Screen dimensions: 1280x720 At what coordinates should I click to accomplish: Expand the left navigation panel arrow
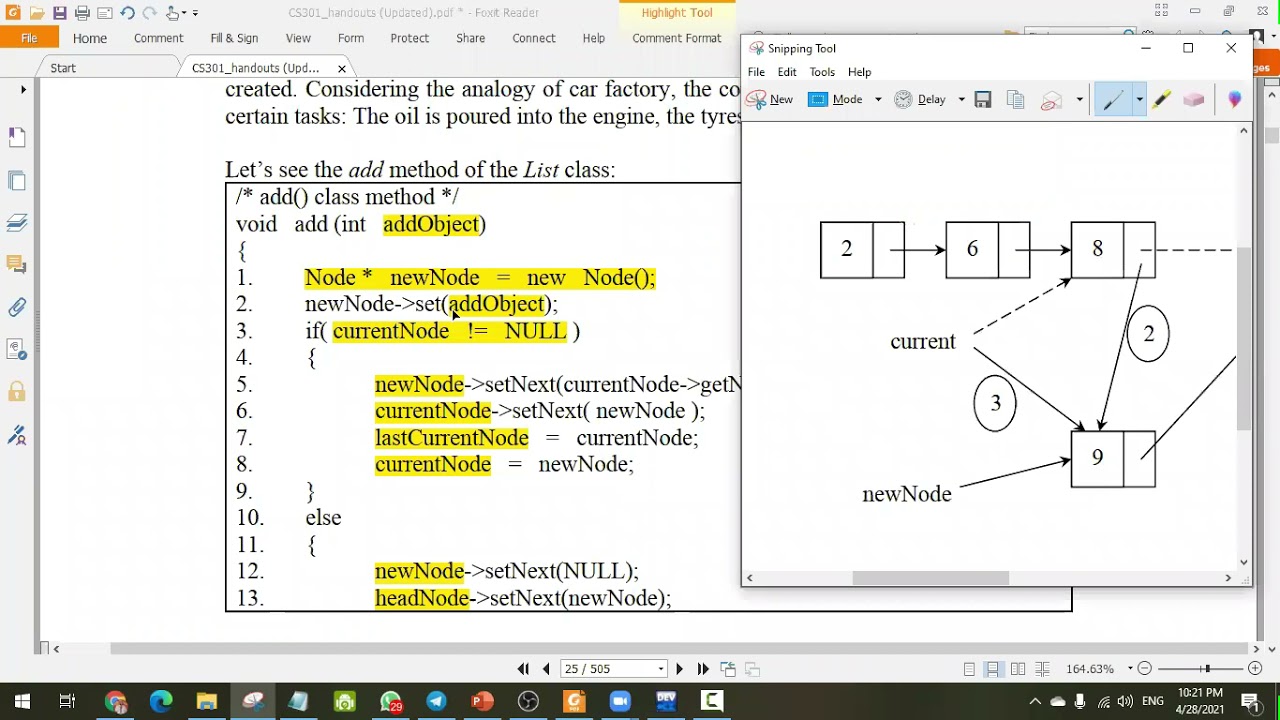tap(23, 89)
